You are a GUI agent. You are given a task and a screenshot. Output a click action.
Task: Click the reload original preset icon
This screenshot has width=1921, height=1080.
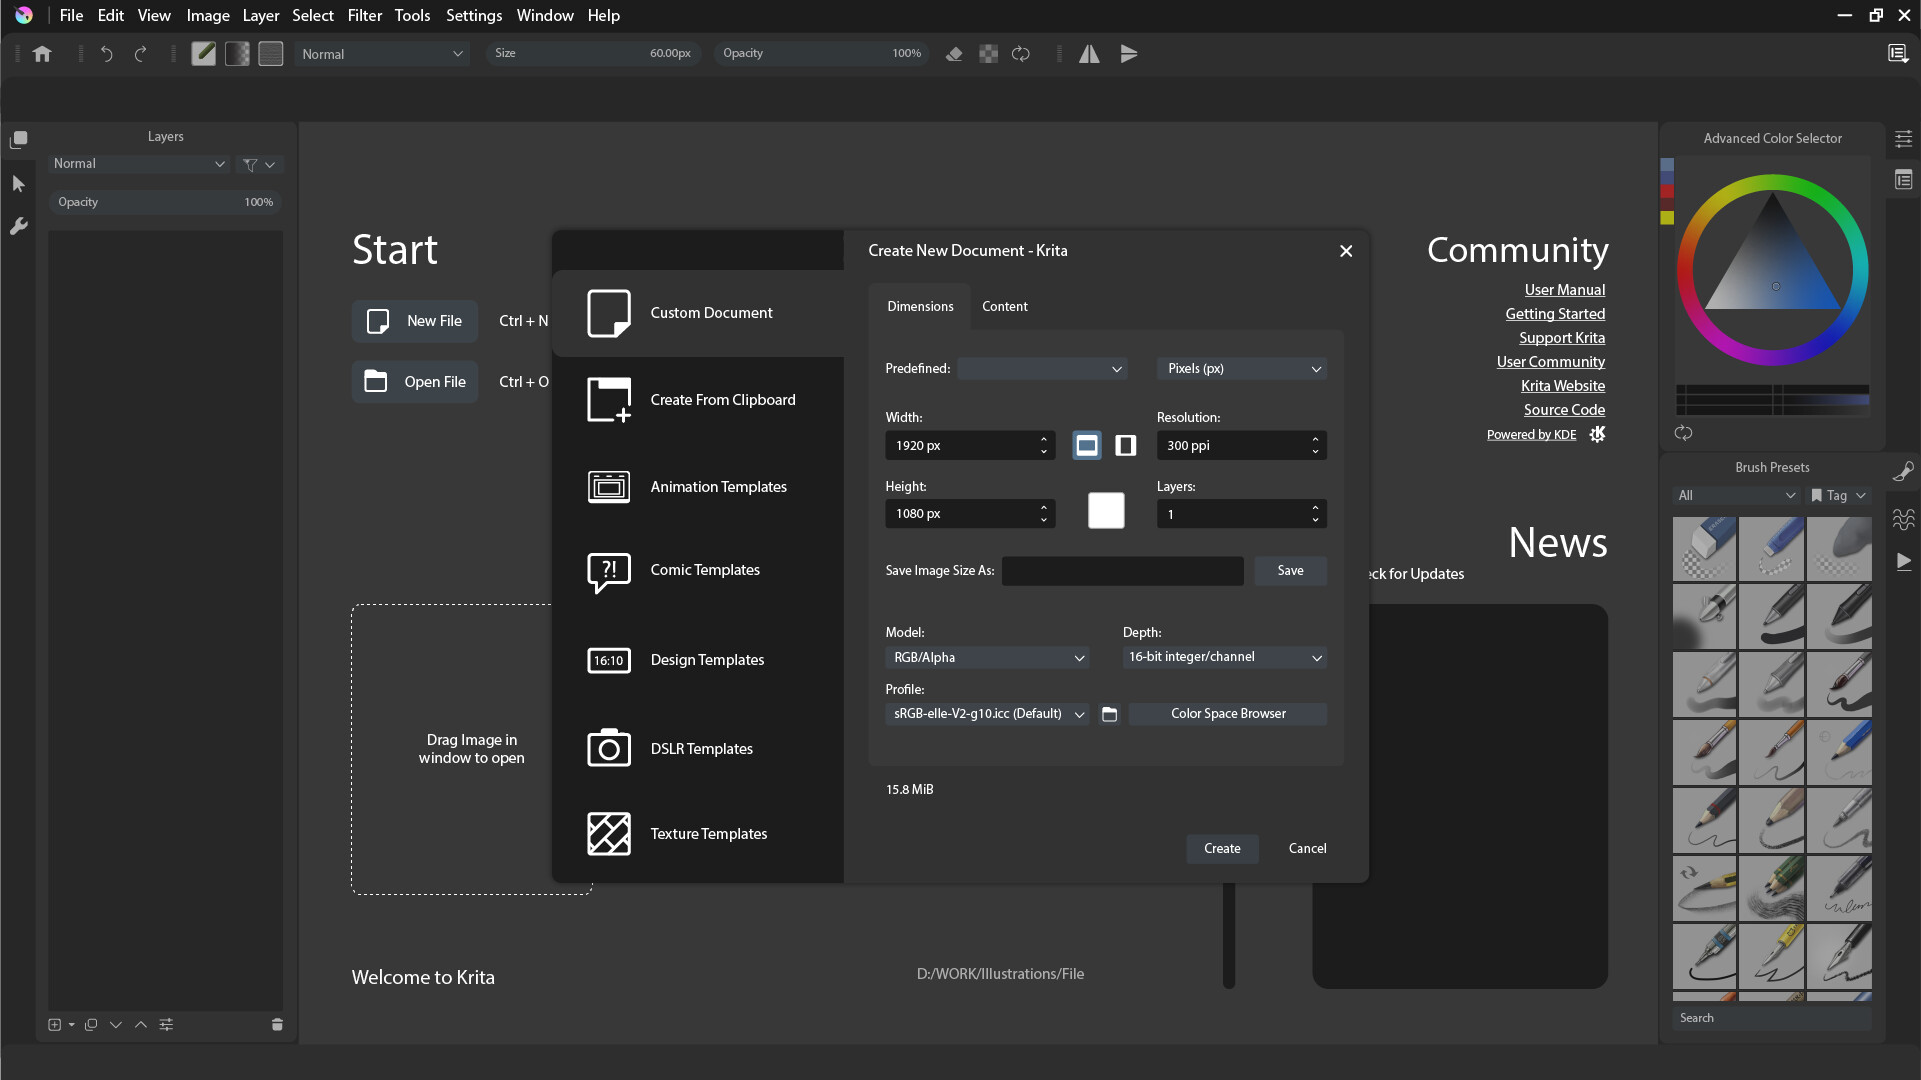tap(1021, 54)
